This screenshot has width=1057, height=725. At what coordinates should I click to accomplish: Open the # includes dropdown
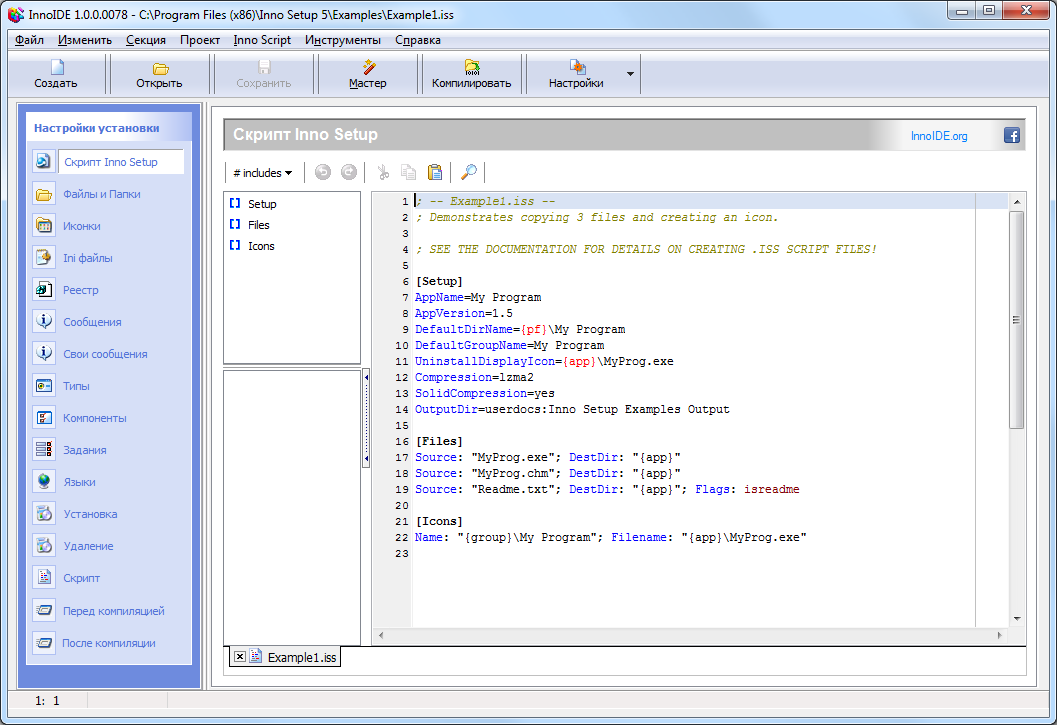262,173
